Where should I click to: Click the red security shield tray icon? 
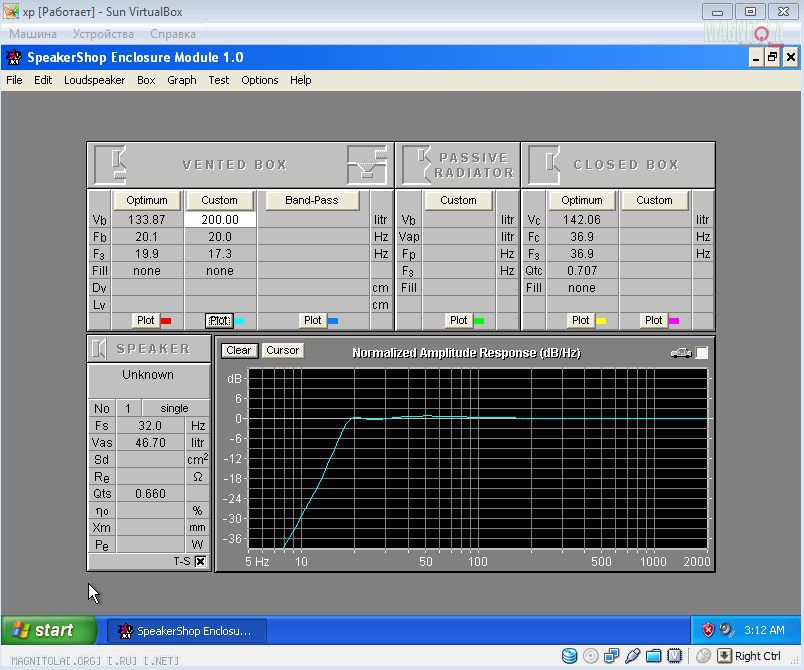(x=708, y=630)
